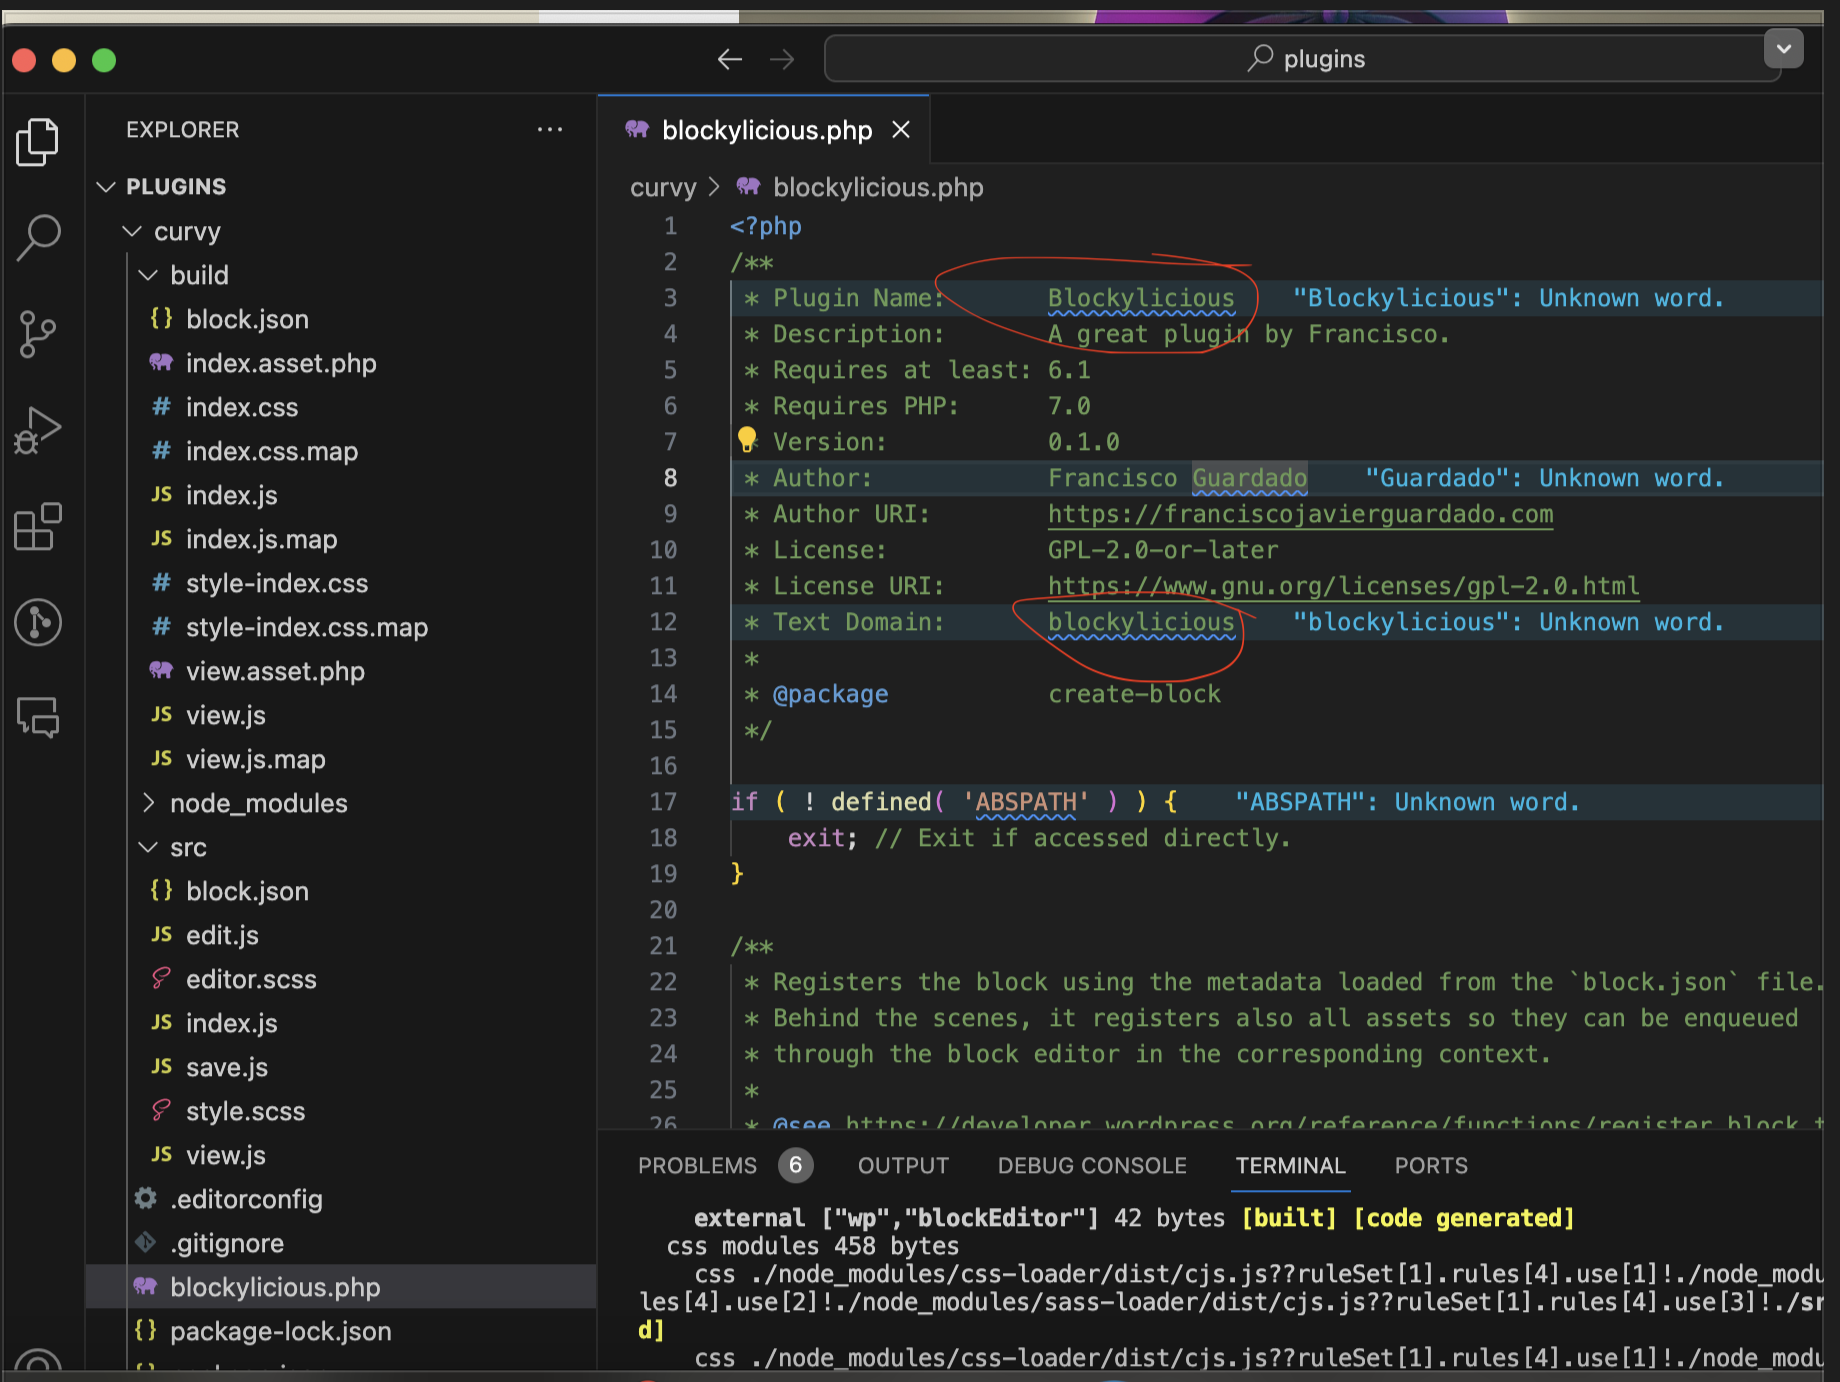Open block.json in src folder
This screenshot has width=1840, height=1382.
(x=247, y=891)
